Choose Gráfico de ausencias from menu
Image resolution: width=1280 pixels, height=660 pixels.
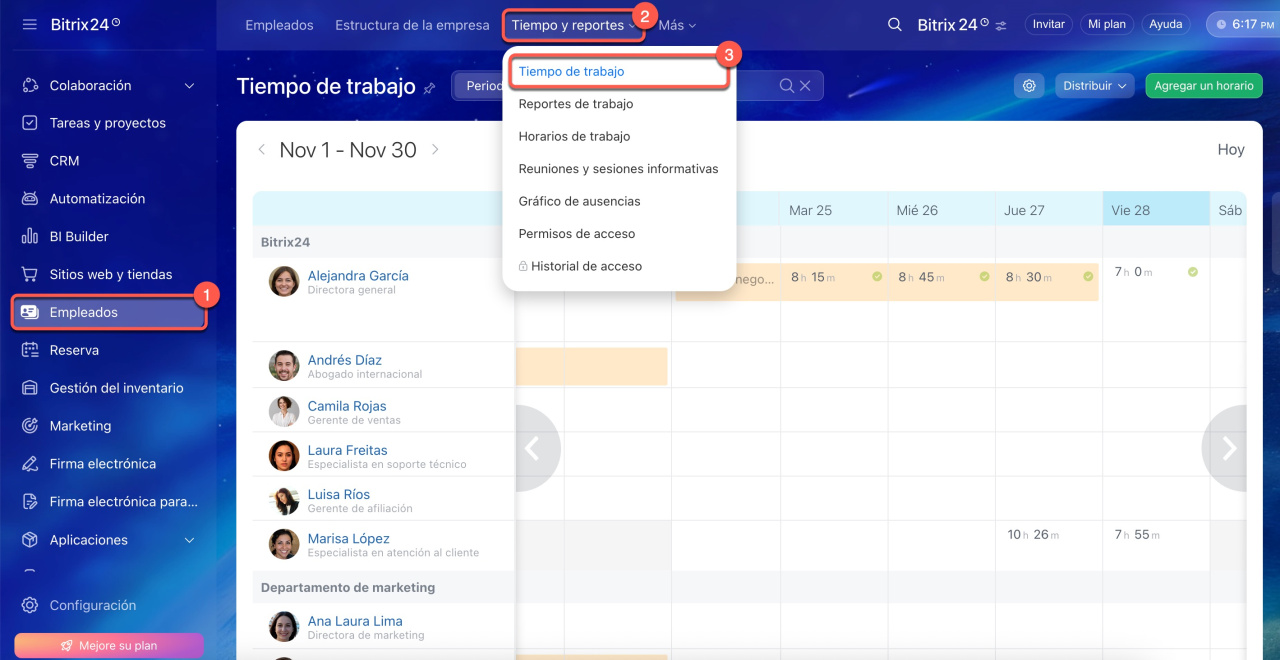pyautogui.click(x=579, y=201)
